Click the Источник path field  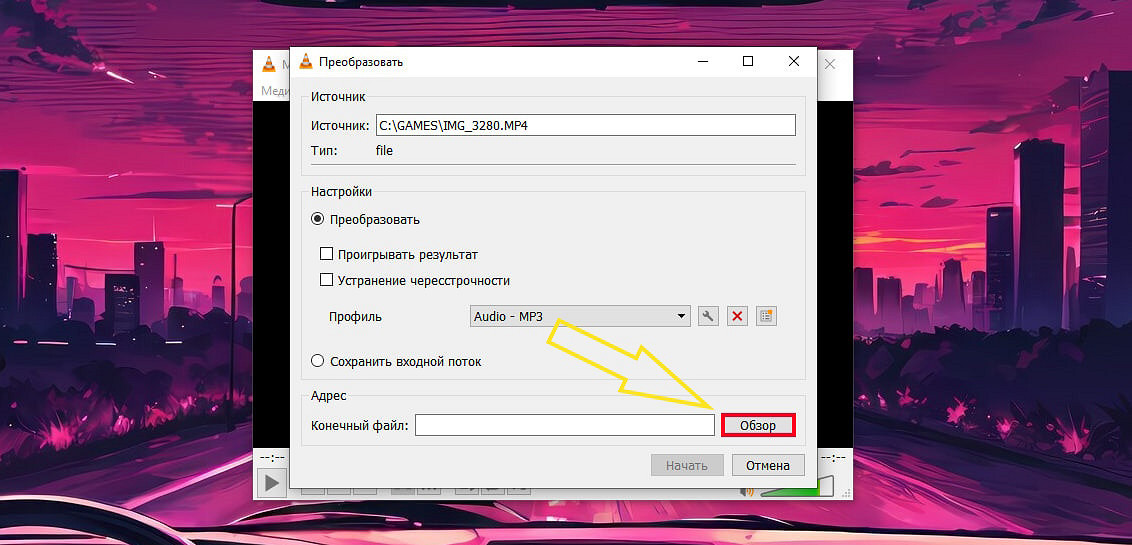point(585,125)
